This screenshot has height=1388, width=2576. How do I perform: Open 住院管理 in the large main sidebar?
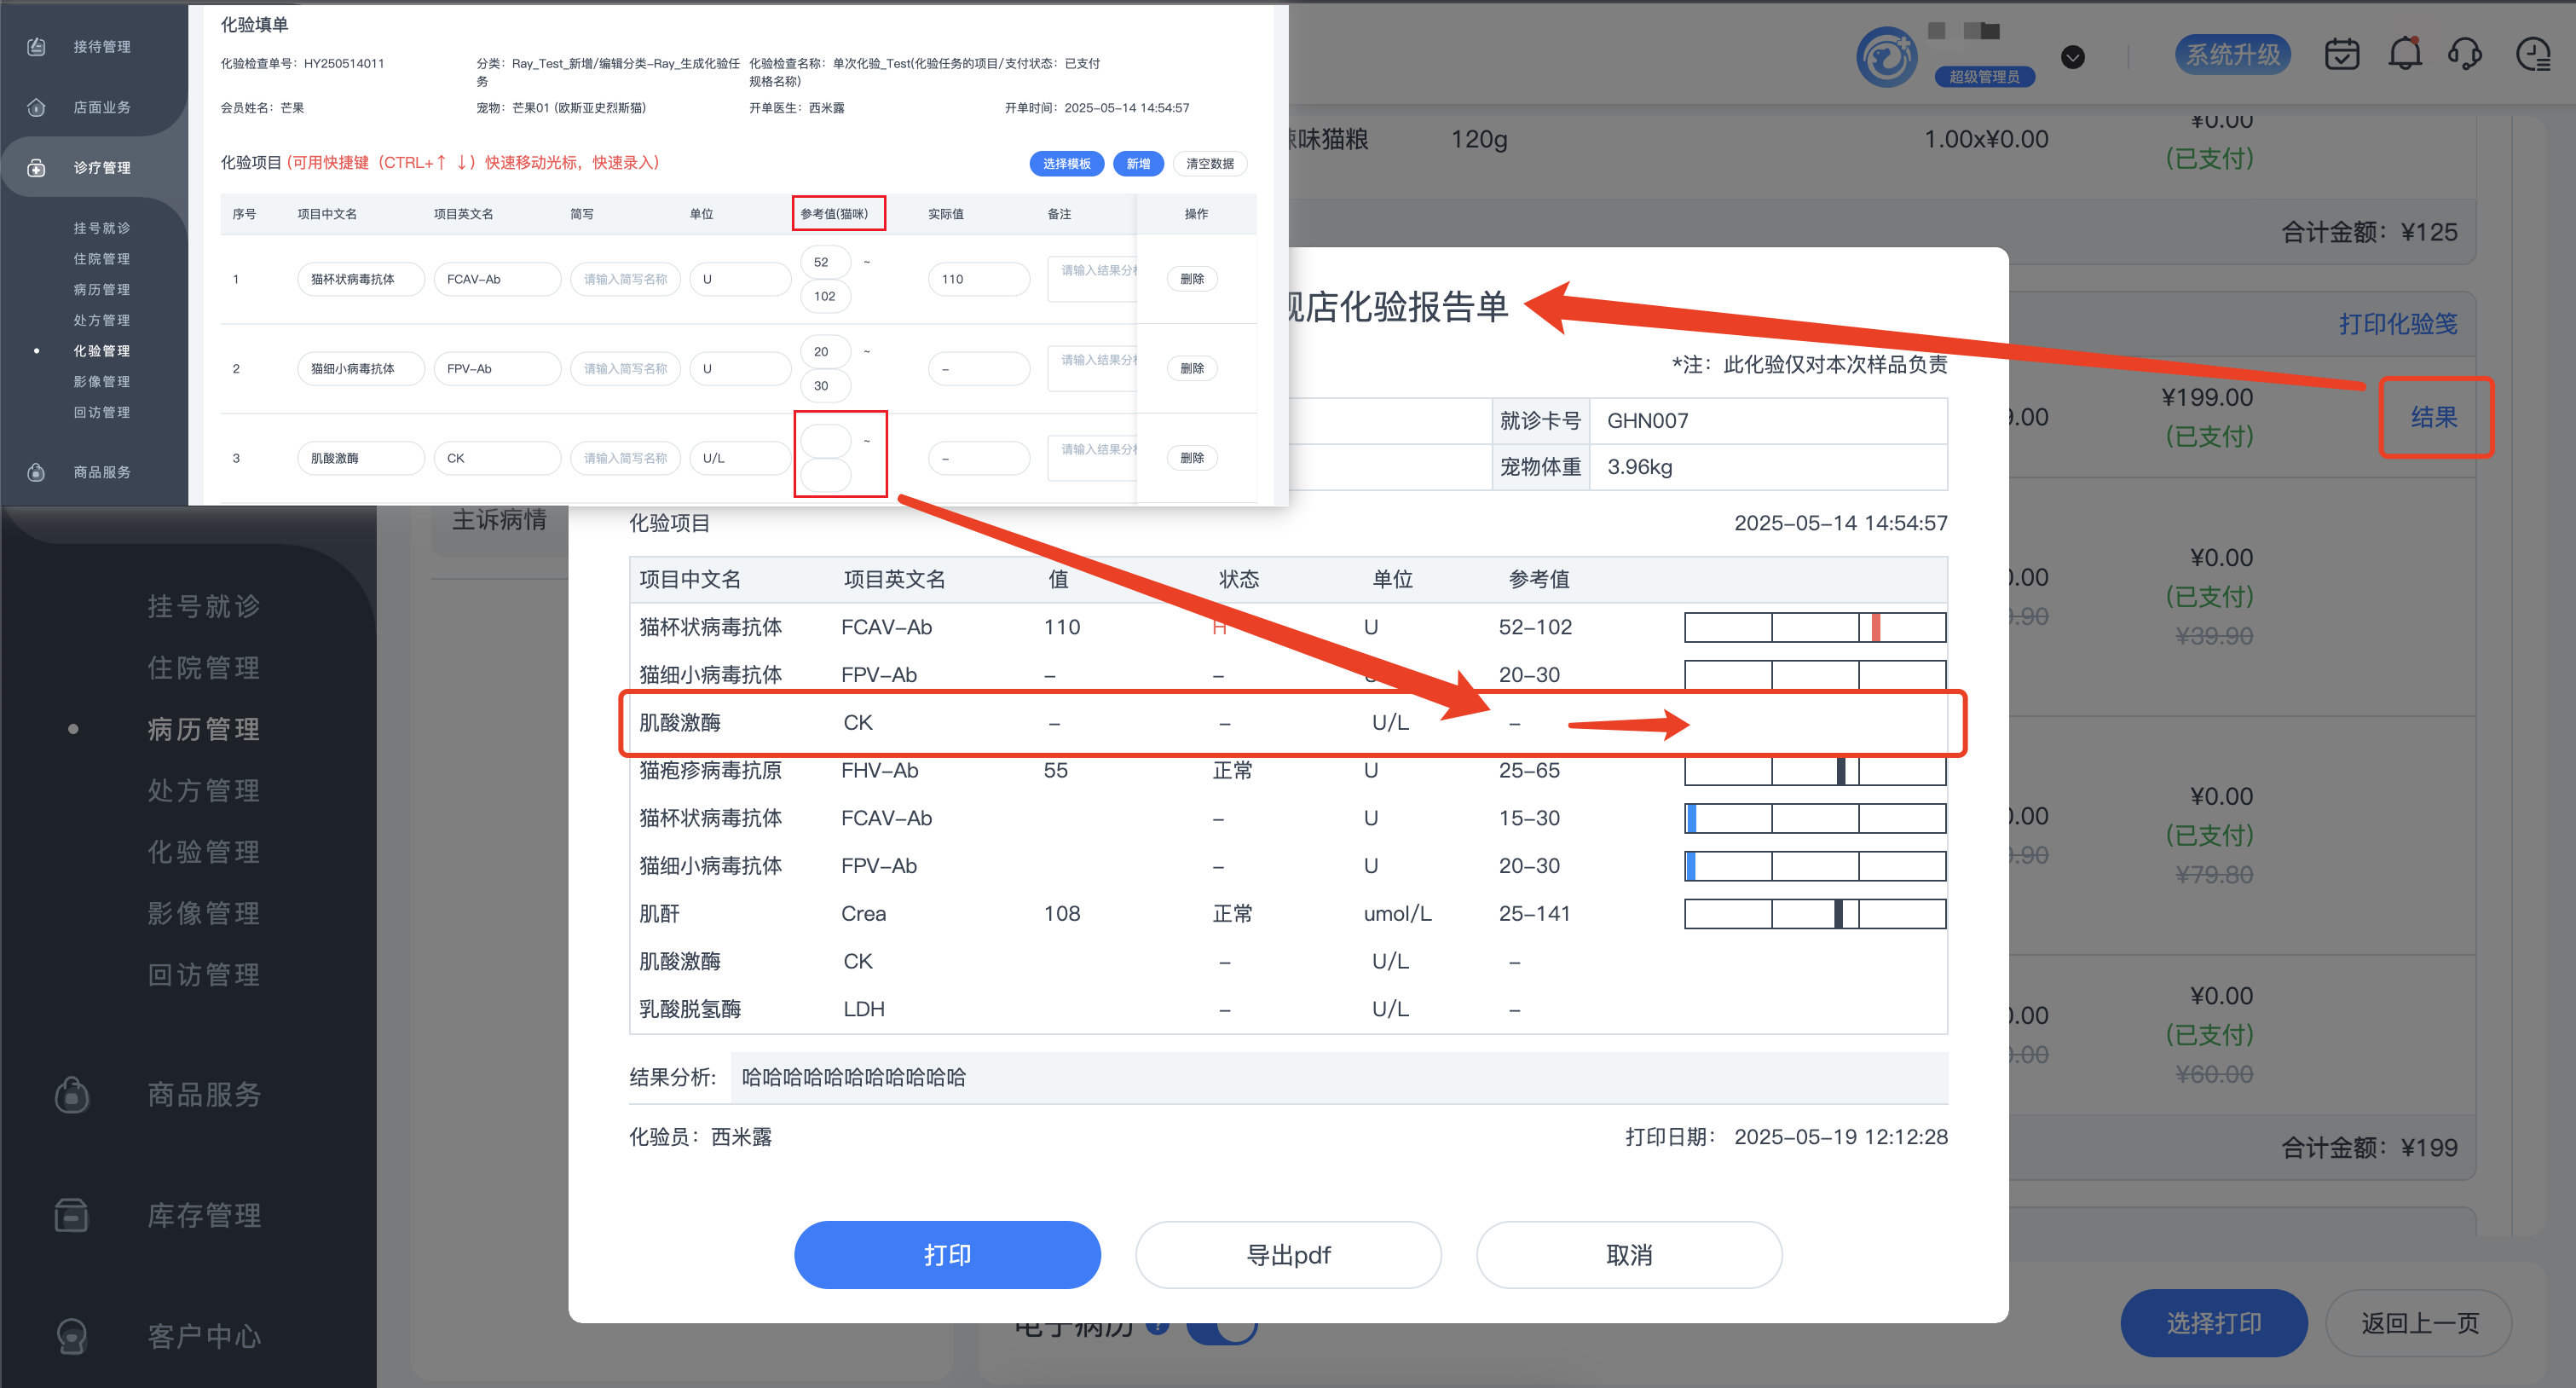pos(204,668)
